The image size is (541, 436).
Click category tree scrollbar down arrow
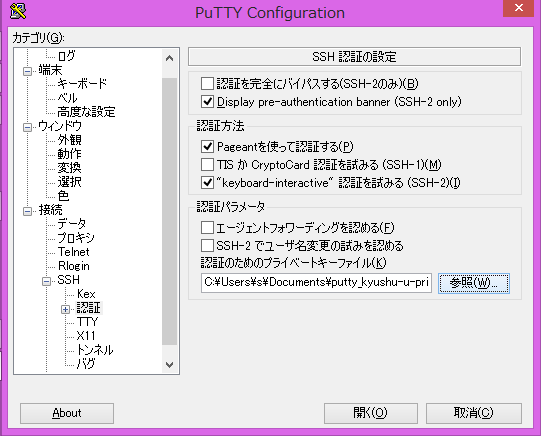(x=169, y=365)
